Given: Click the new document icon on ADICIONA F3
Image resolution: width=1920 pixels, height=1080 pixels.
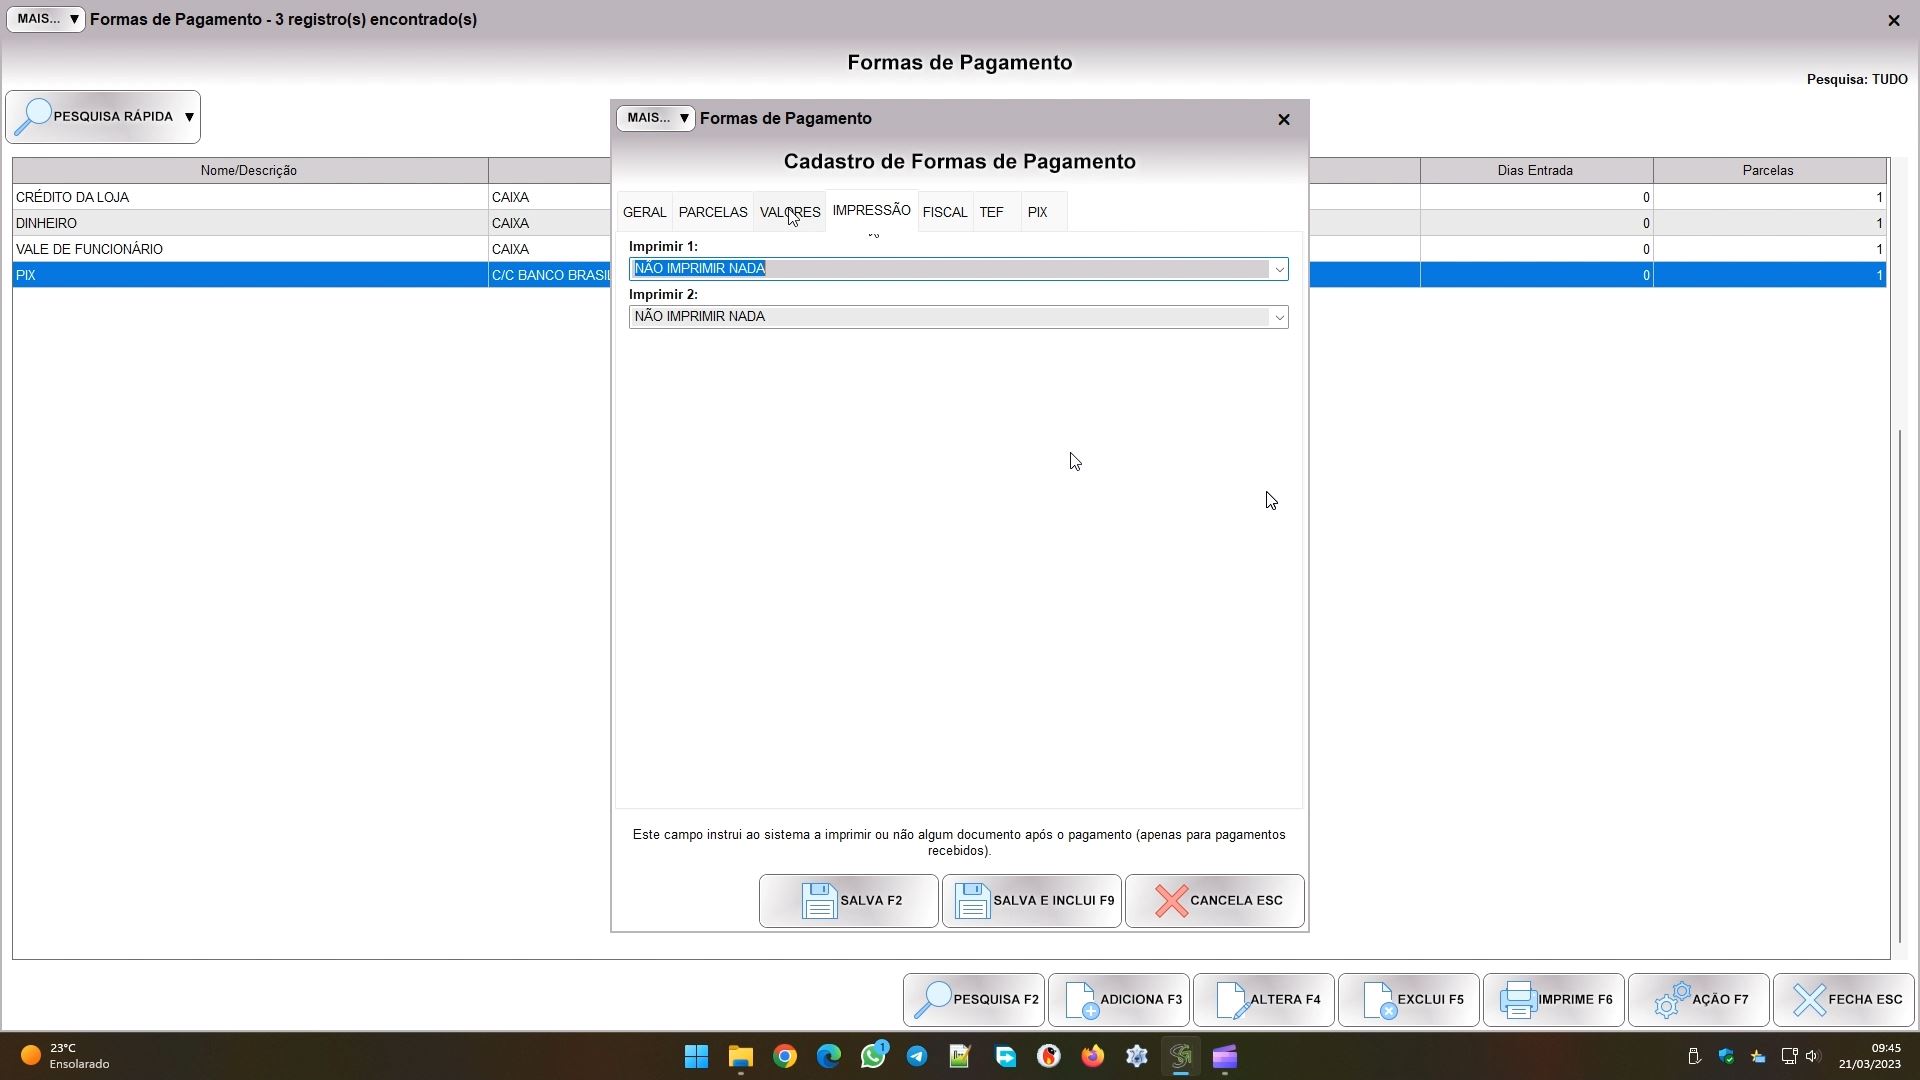Looking at the screenshot, I should (x=1081, y=1000).
